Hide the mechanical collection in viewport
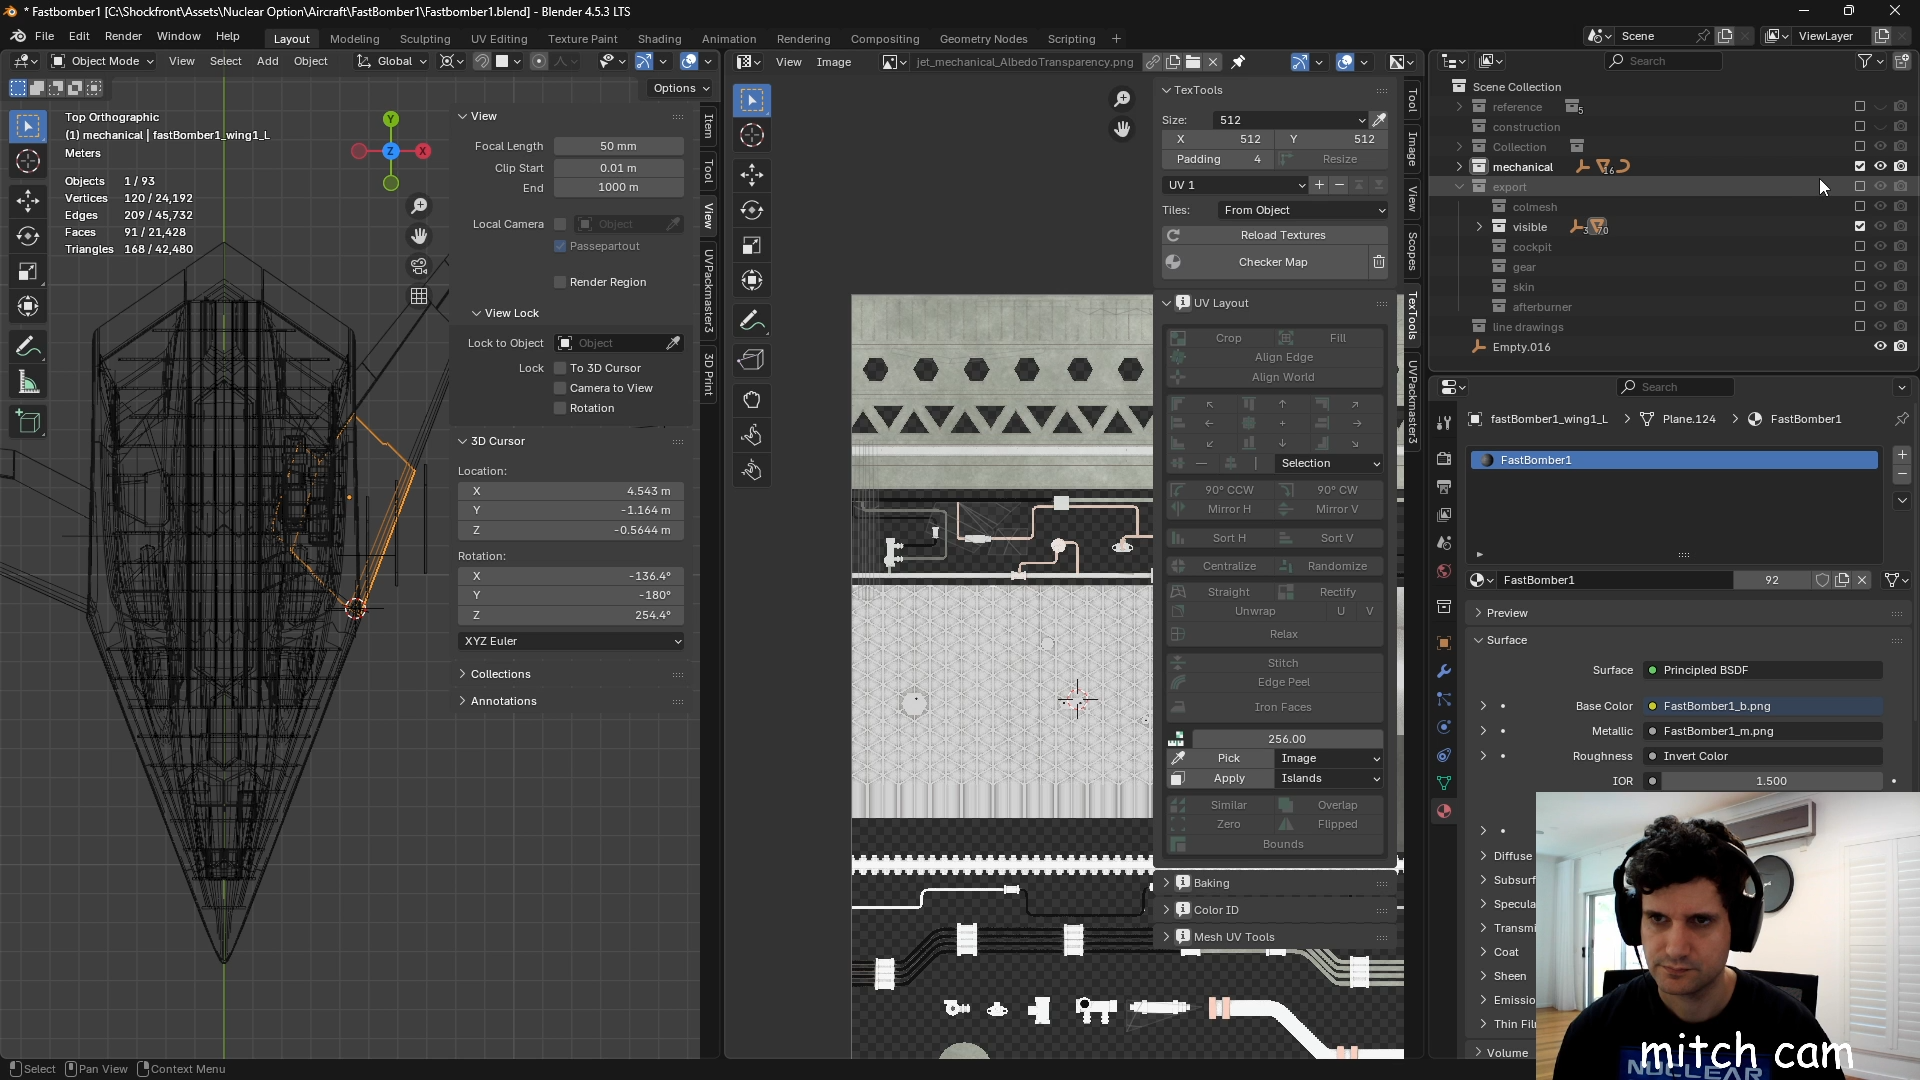This screenshot has height=1080, width=1920. (1880, 167)
